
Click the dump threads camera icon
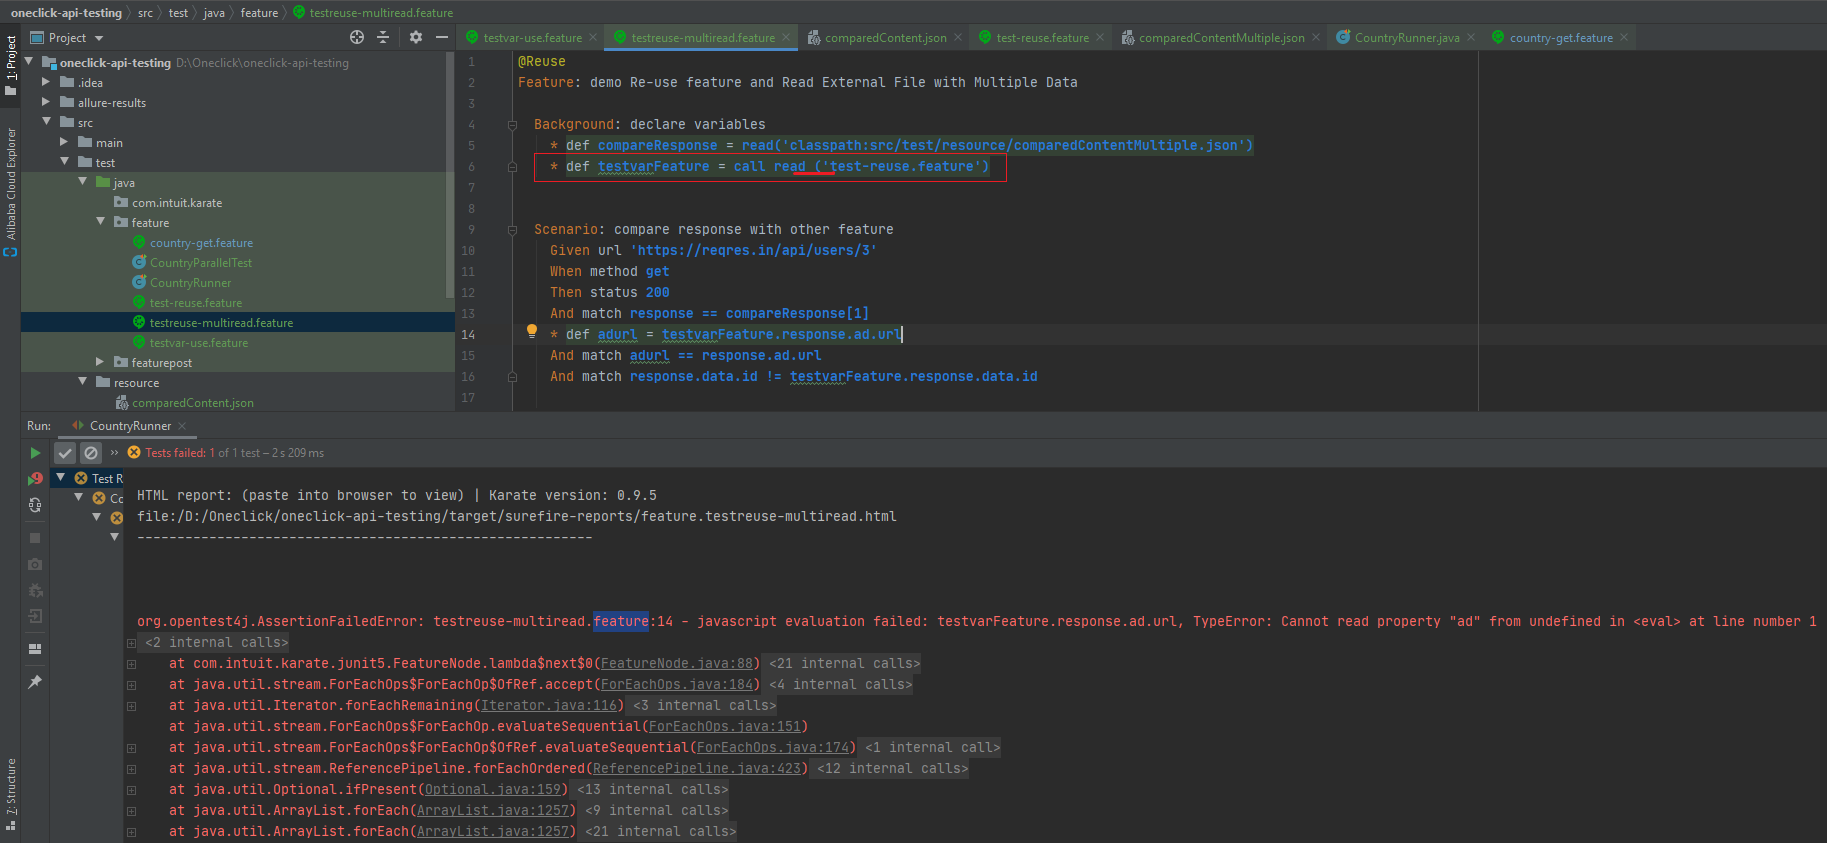pyautogui.click(x=35, y=564)
